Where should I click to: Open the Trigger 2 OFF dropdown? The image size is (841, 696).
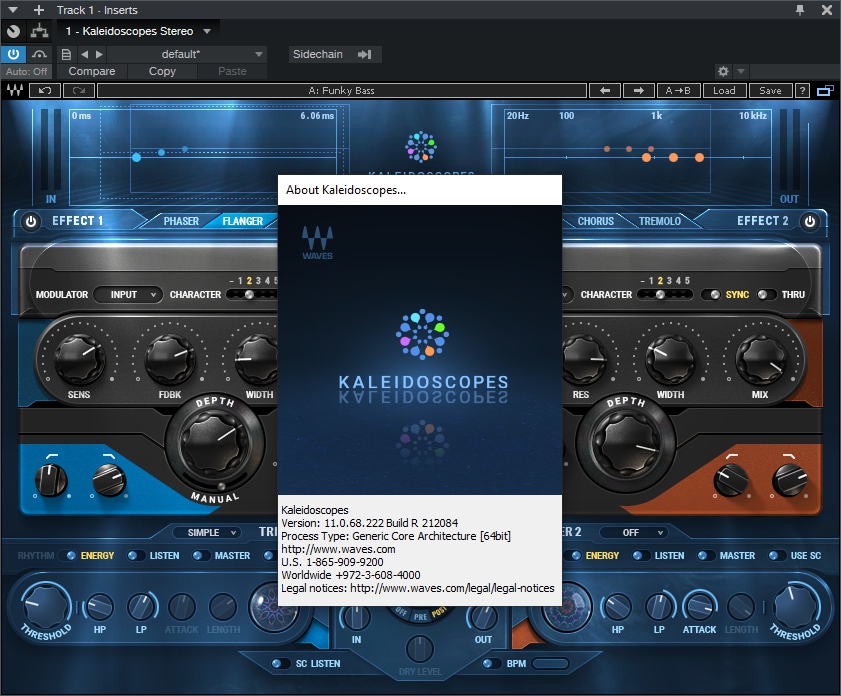pyautogui.click(x=633, y=532)
